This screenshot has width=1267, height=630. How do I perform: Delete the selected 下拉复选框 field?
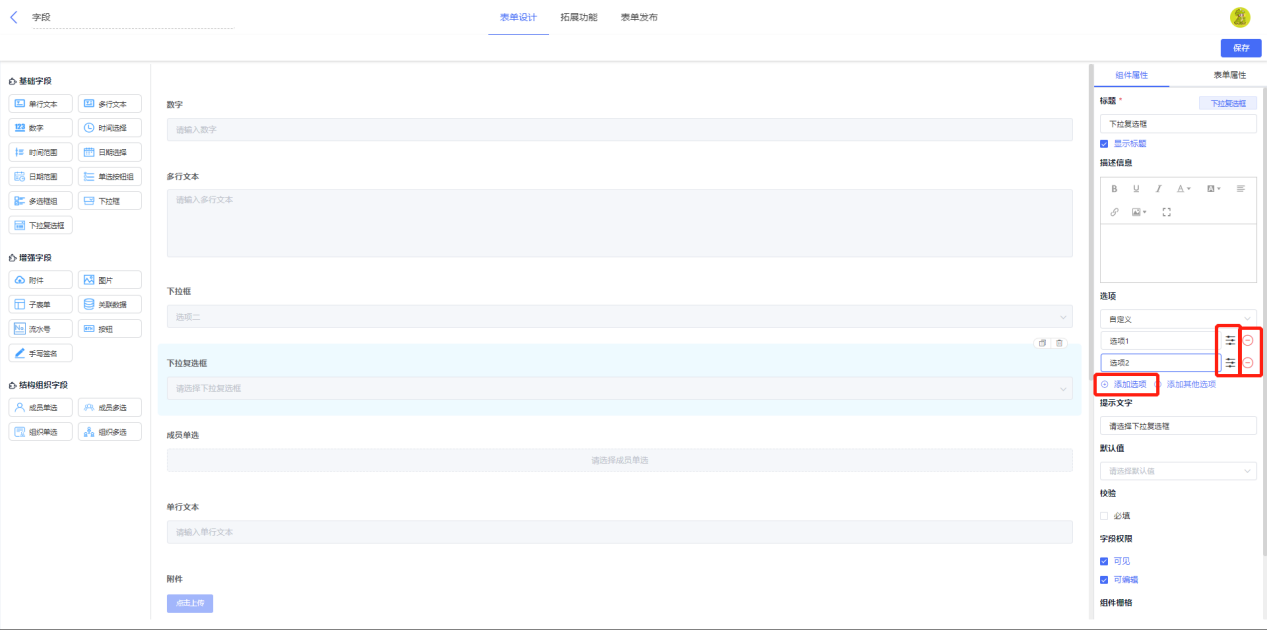coord(1060,343)
